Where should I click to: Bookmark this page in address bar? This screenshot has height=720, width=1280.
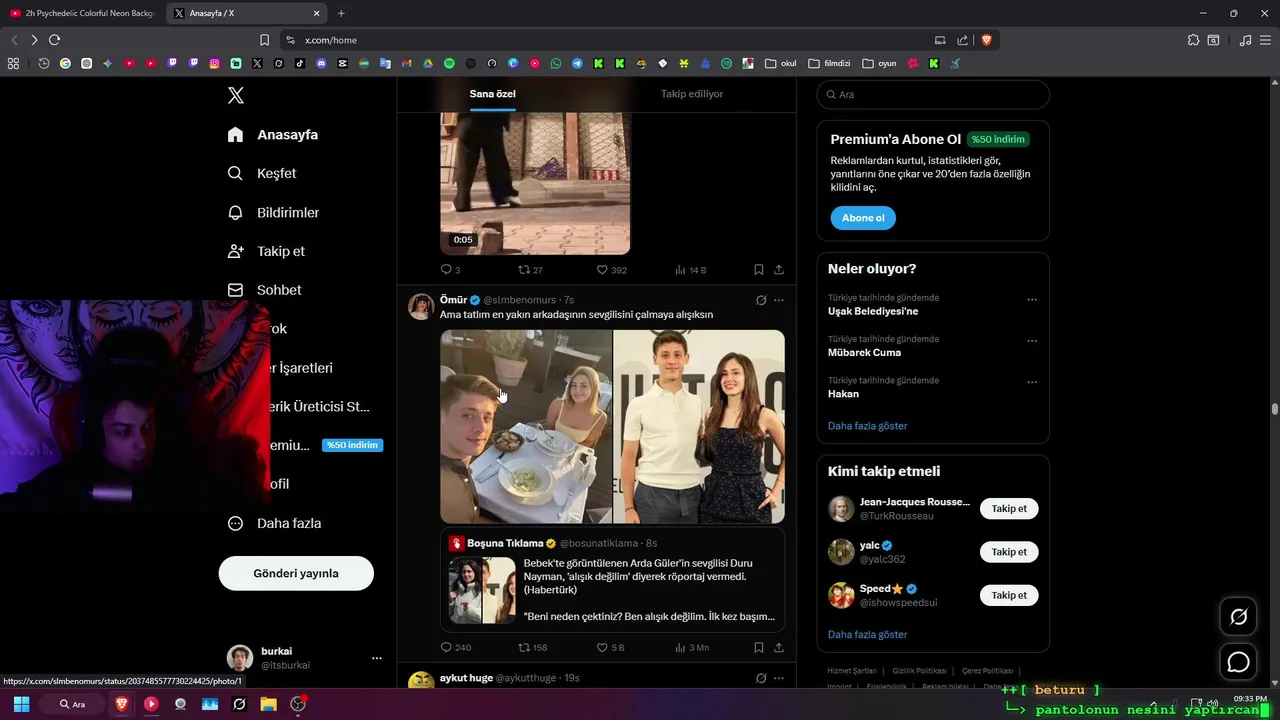click(x=264, y=40)
